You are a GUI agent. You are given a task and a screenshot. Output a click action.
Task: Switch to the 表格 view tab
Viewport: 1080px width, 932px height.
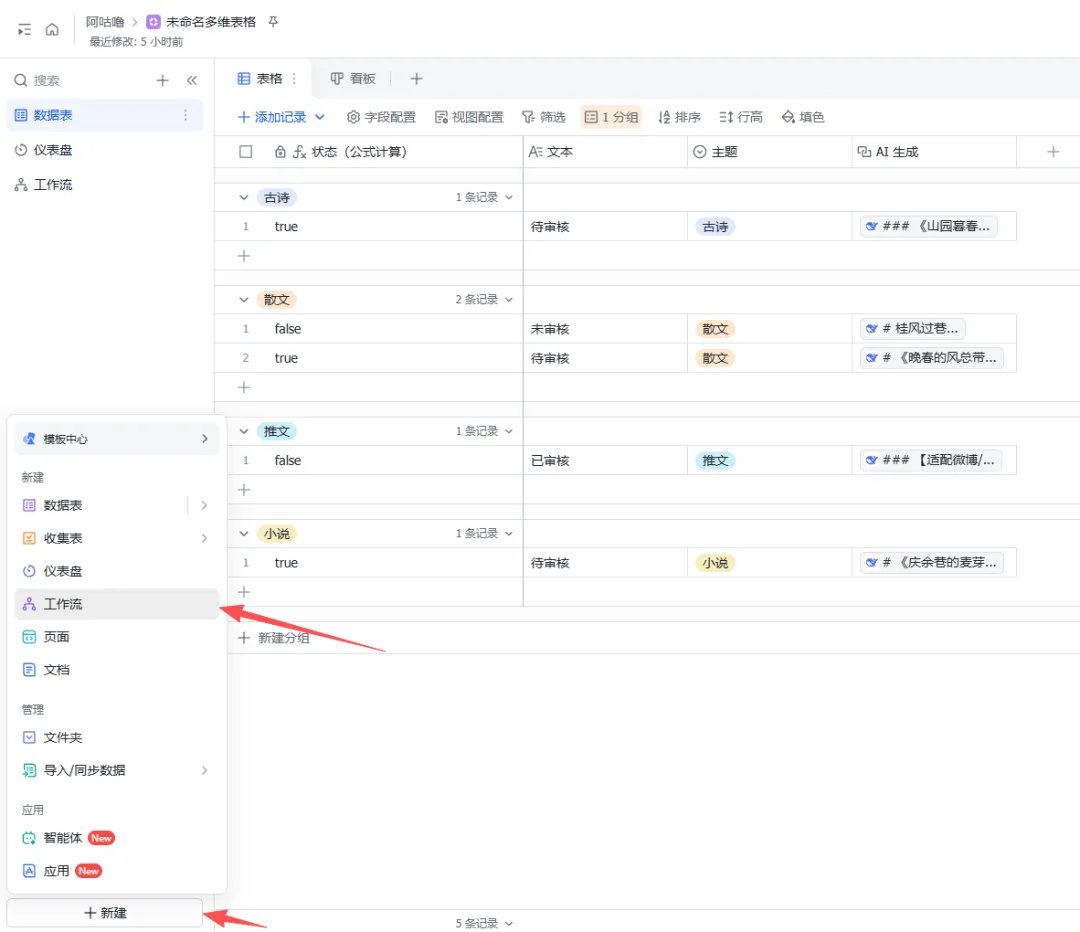260,79
